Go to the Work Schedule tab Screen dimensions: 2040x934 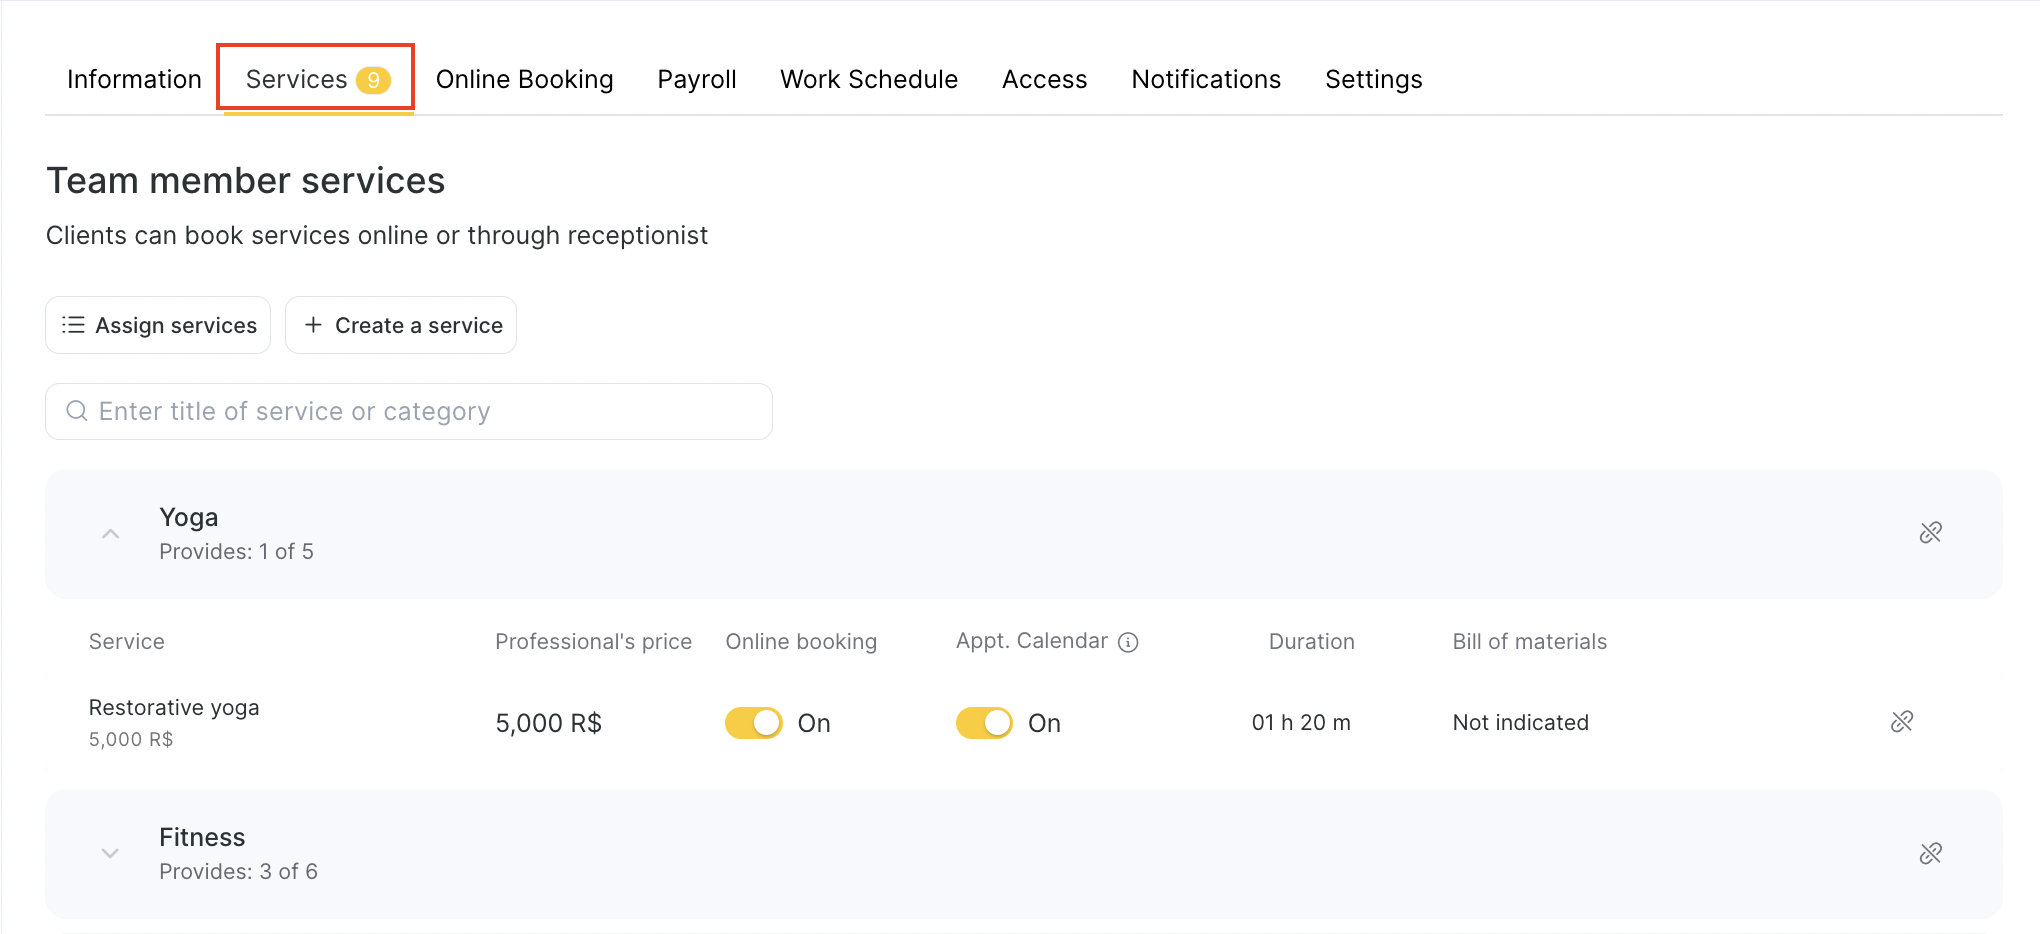tap(868, 80)
